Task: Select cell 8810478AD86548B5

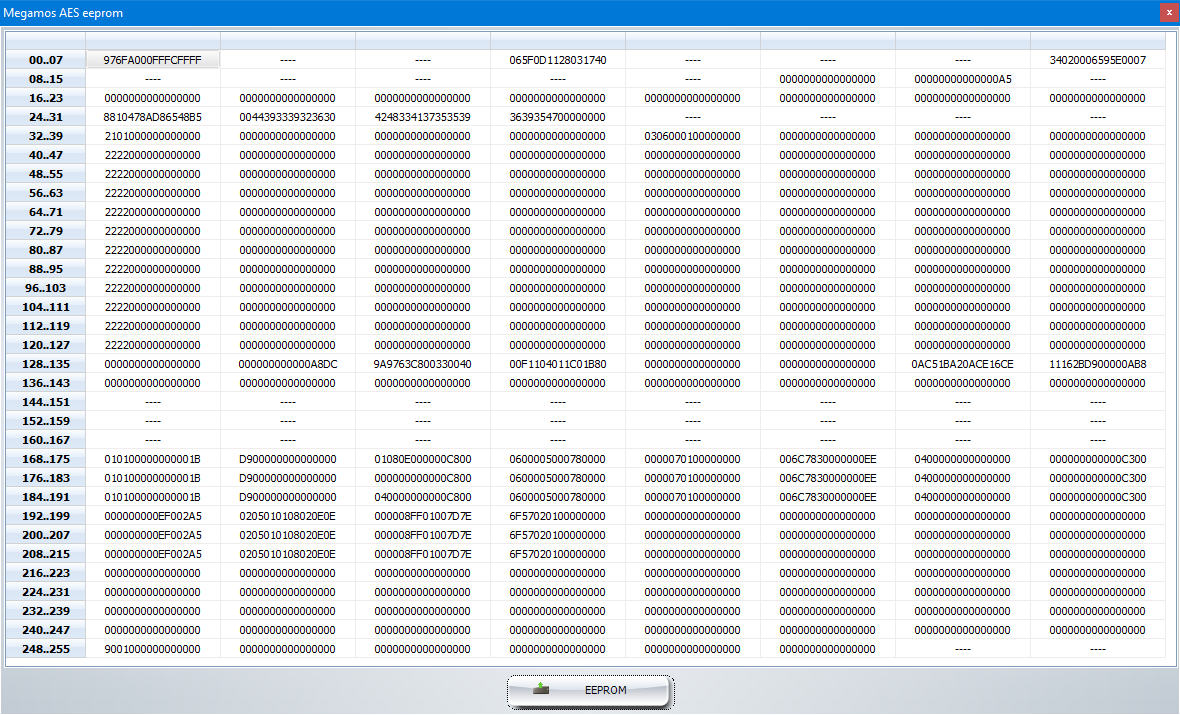Action: tap(153, 117)
